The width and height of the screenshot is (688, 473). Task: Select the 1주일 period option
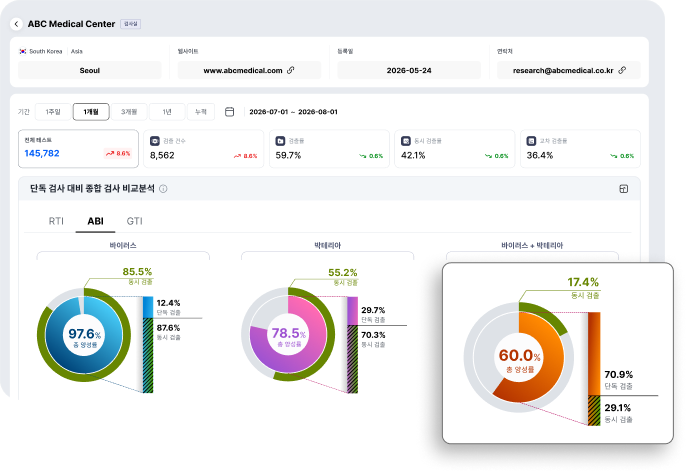pos(53,112)
